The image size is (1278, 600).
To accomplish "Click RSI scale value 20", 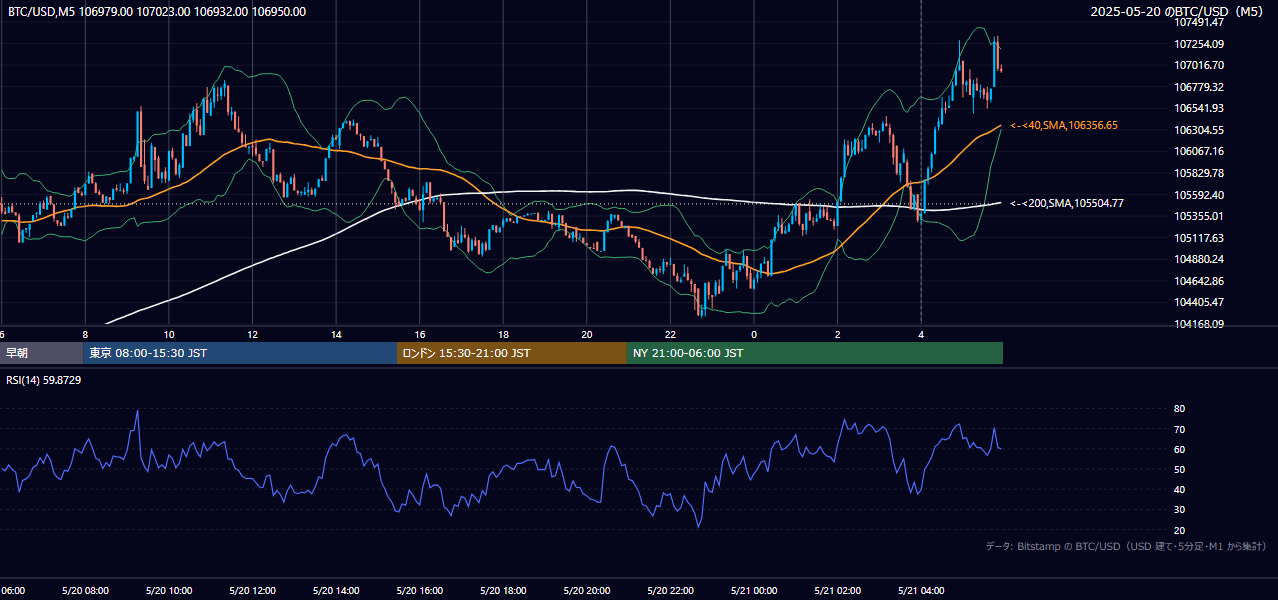I will [x=1180, y=530].
